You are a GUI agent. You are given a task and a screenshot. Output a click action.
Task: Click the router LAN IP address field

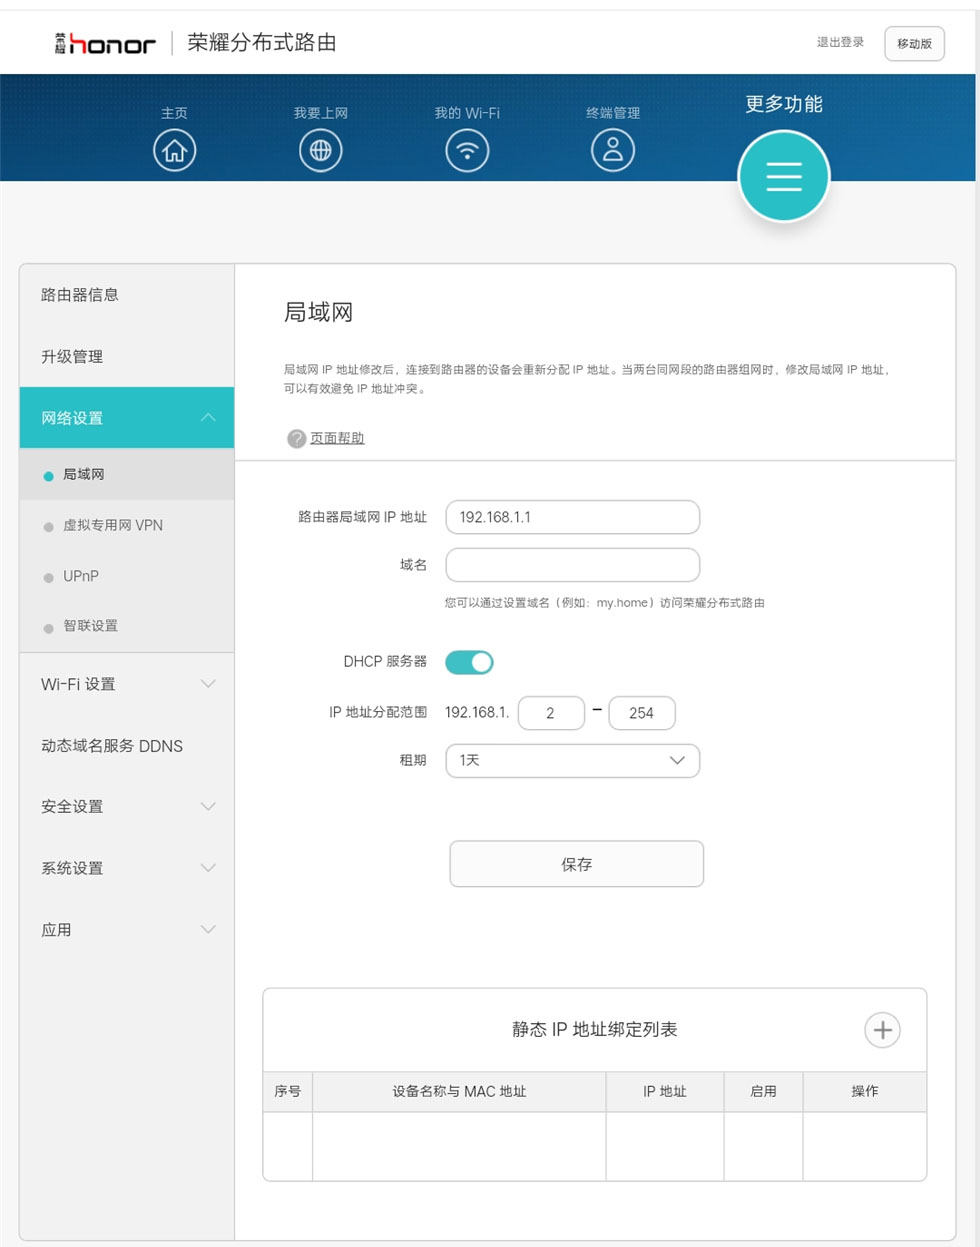coord(572,517)
